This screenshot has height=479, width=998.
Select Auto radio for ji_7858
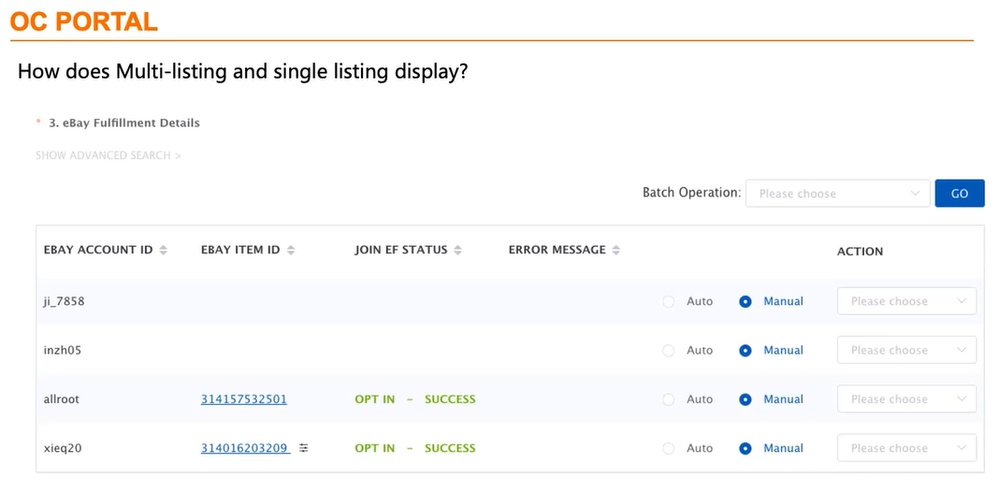point(668,301)
